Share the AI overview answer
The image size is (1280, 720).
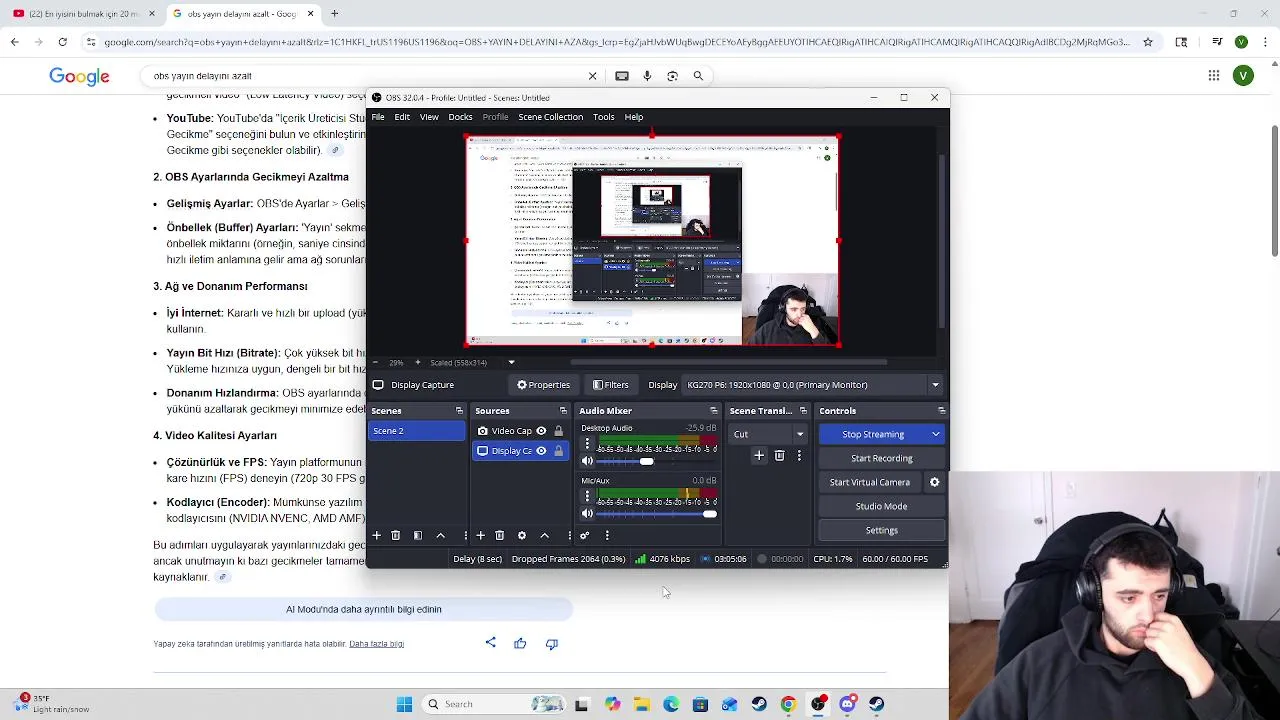tap(490, 643)
